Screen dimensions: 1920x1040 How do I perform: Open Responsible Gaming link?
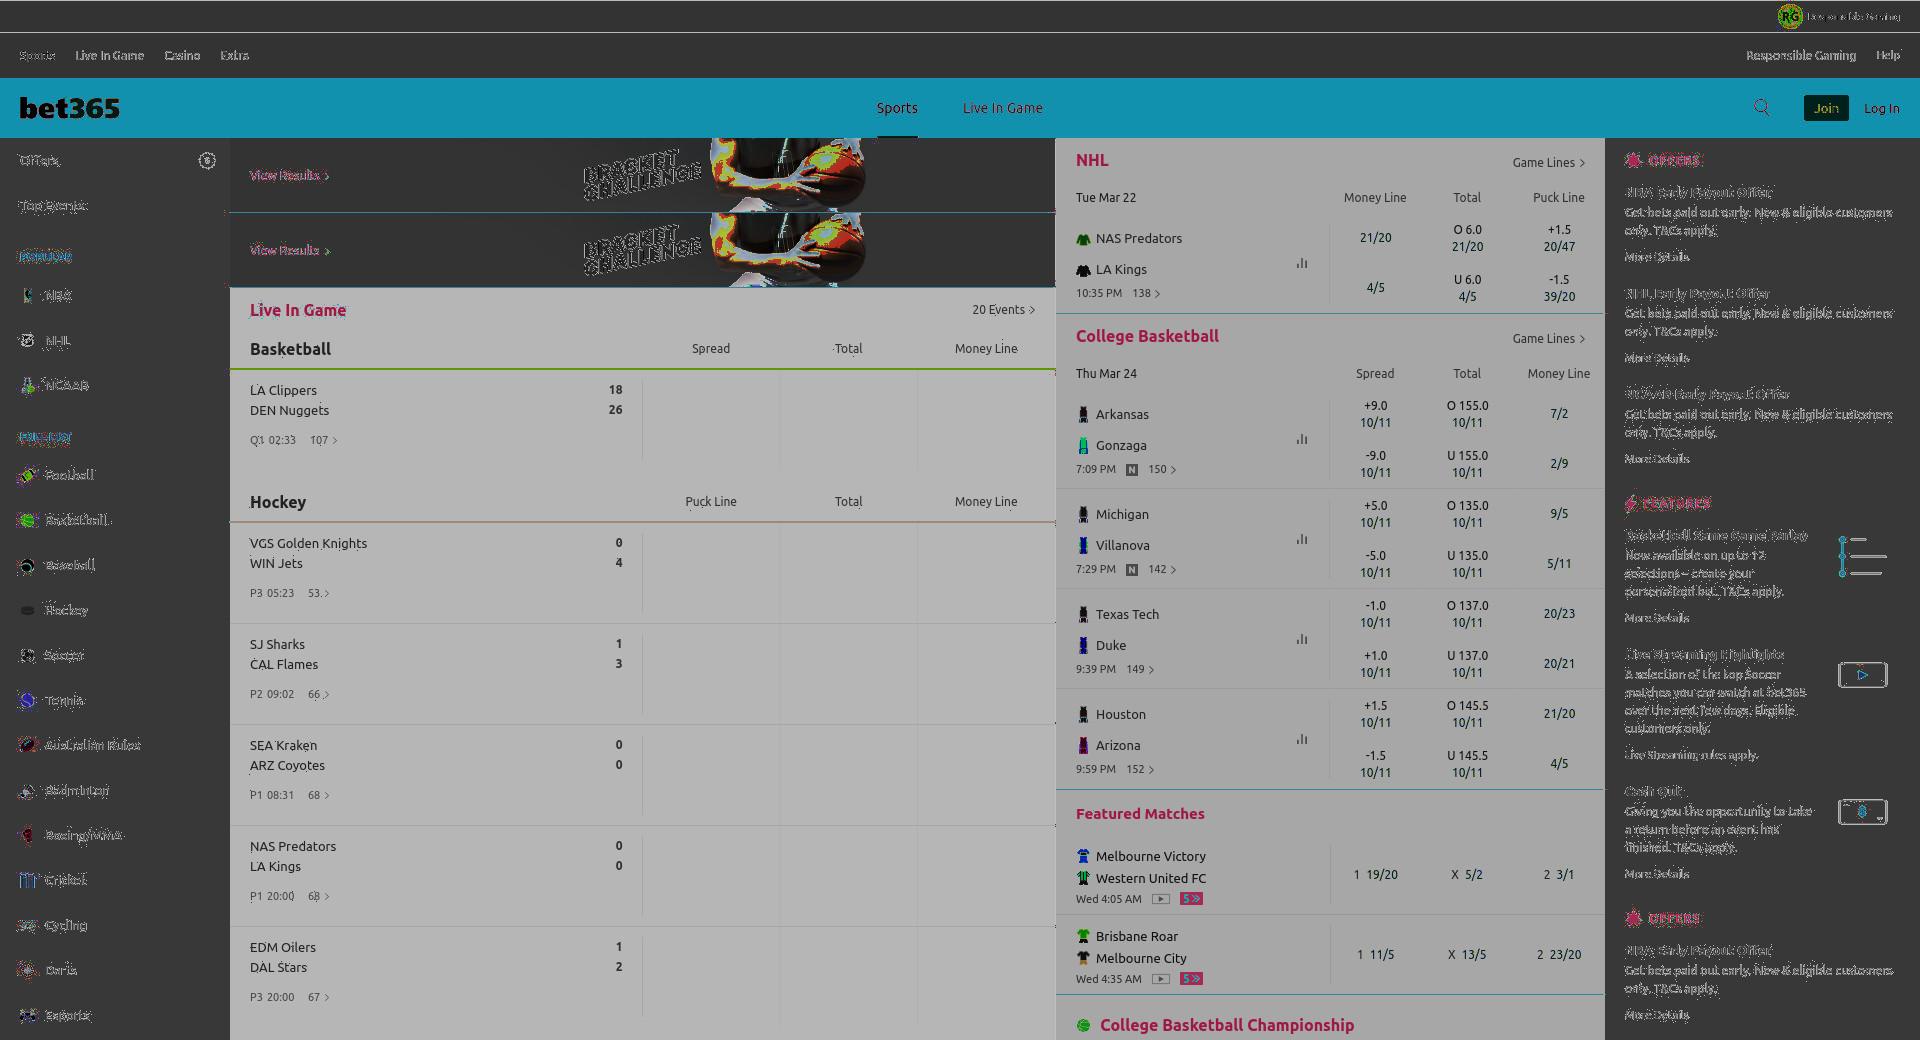click(x=1800, y=55)
